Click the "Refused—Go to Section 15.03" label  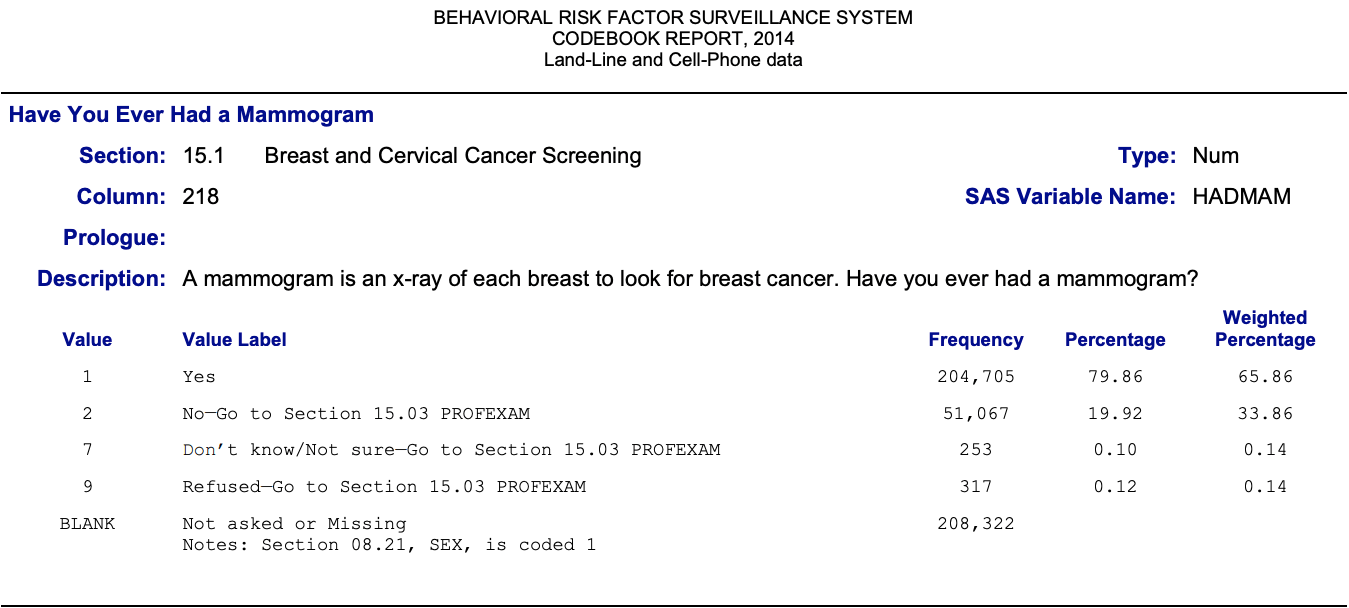point(384,487)
